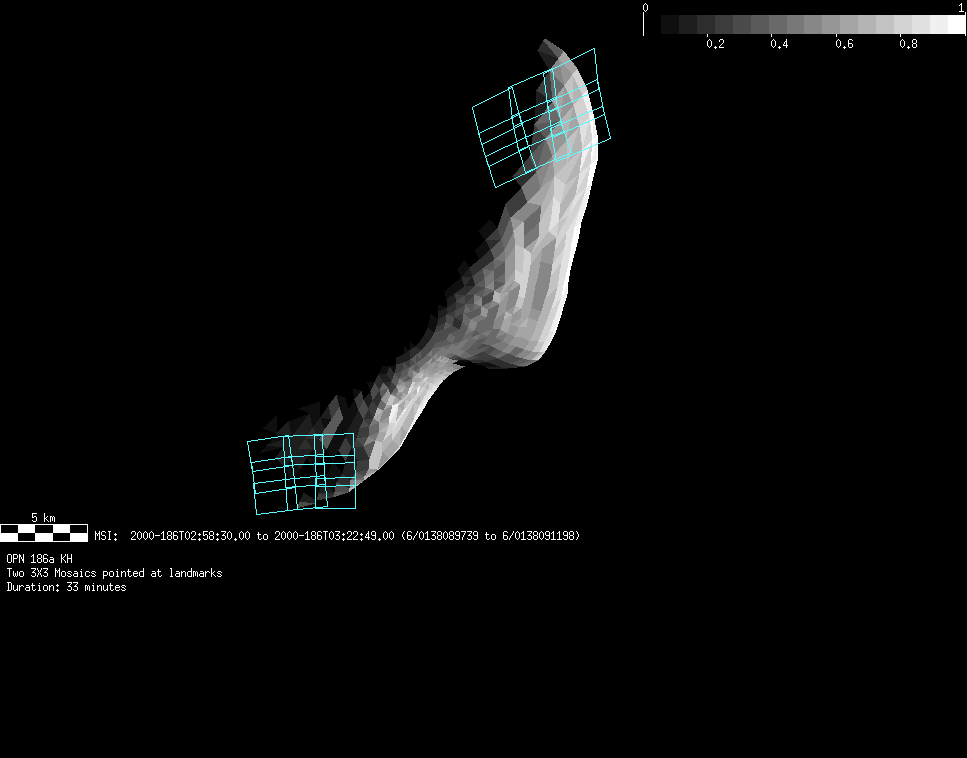Click the checkered 5 km scale bar
The height and width of the screenshot is (758, 967).
click(x=43, y=533)
